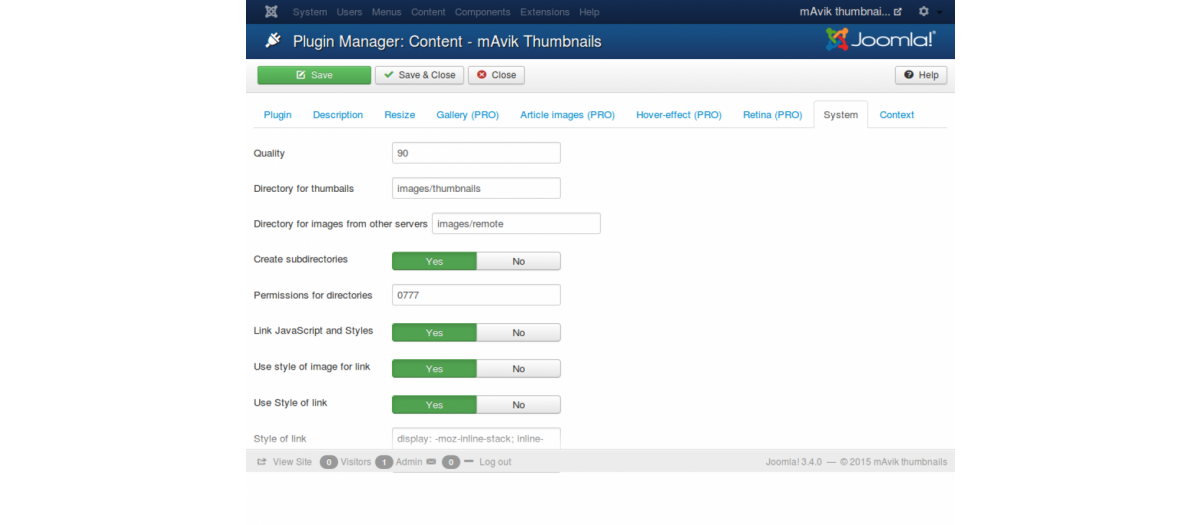Switch to the Context tab
The height and width of the screenshot is (525, 1200).
pos(897,115)
